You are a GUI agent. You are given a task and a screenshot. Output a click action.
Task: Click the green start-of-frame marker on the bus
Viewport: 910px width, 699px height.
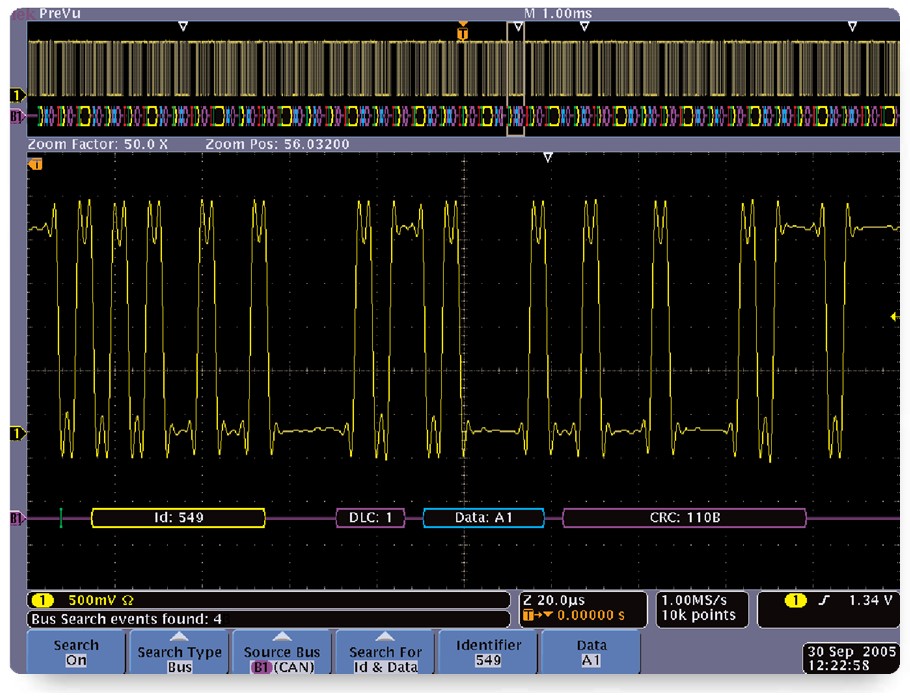(x=61, y=517)
